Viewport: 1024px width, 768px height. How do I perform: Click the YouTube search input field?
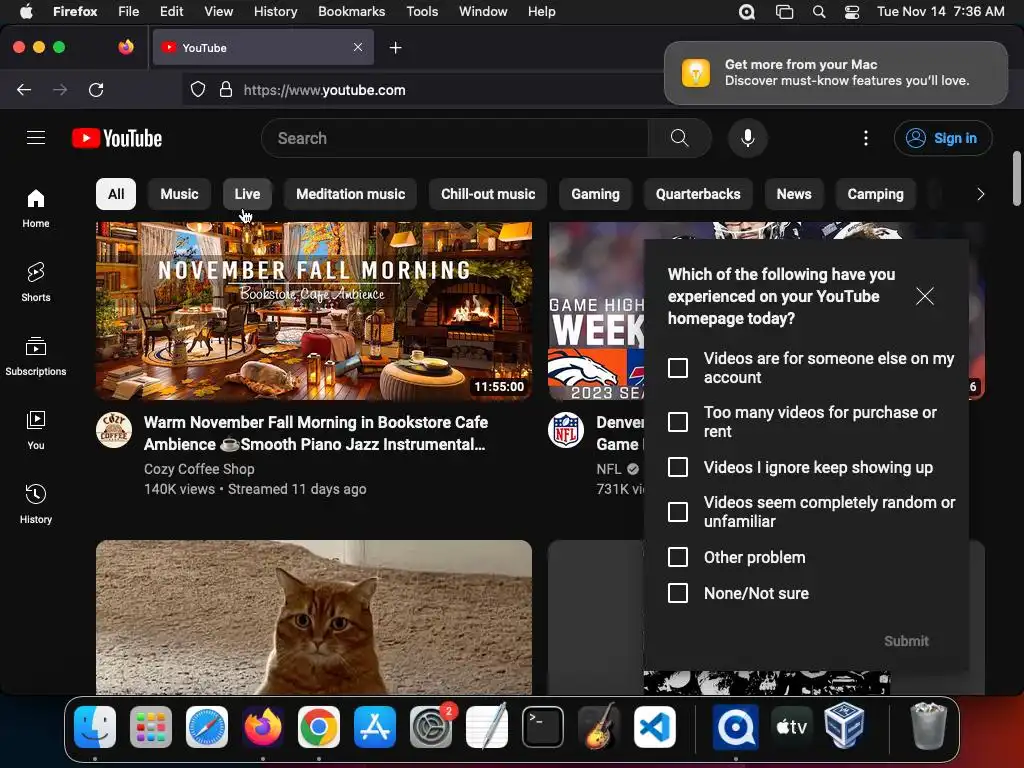pos(455,138)
